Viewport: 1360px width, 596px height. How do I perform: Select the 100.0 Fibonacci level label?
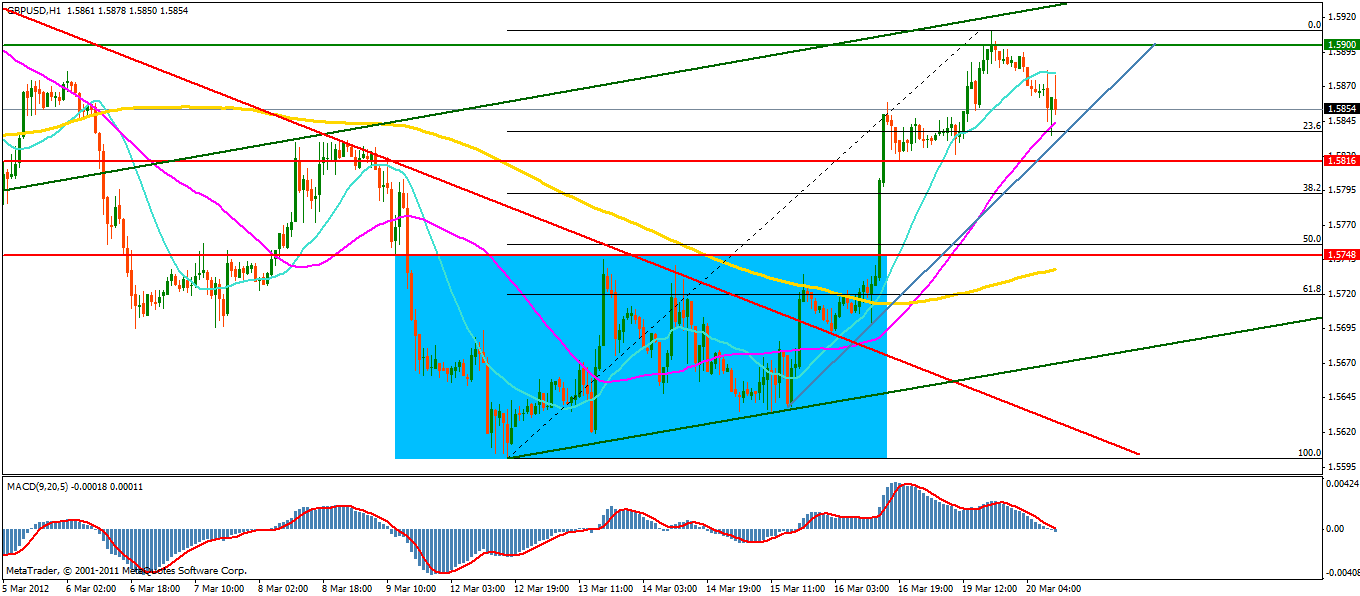pyautogui.click(x=1309, y=452)
